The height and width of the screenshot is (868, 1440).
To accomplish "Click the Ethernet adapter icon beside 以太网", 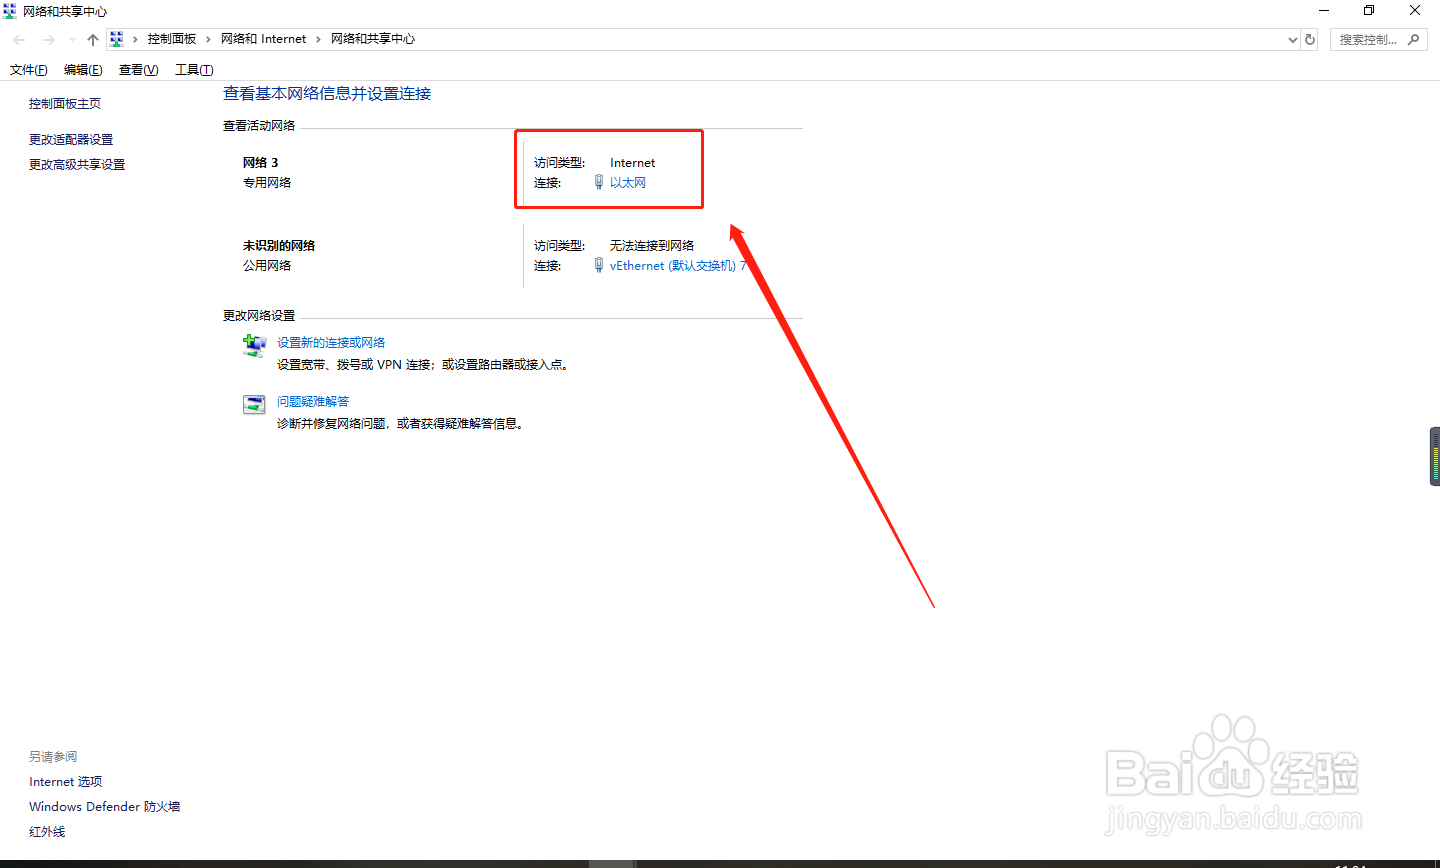I will [599, 182].
